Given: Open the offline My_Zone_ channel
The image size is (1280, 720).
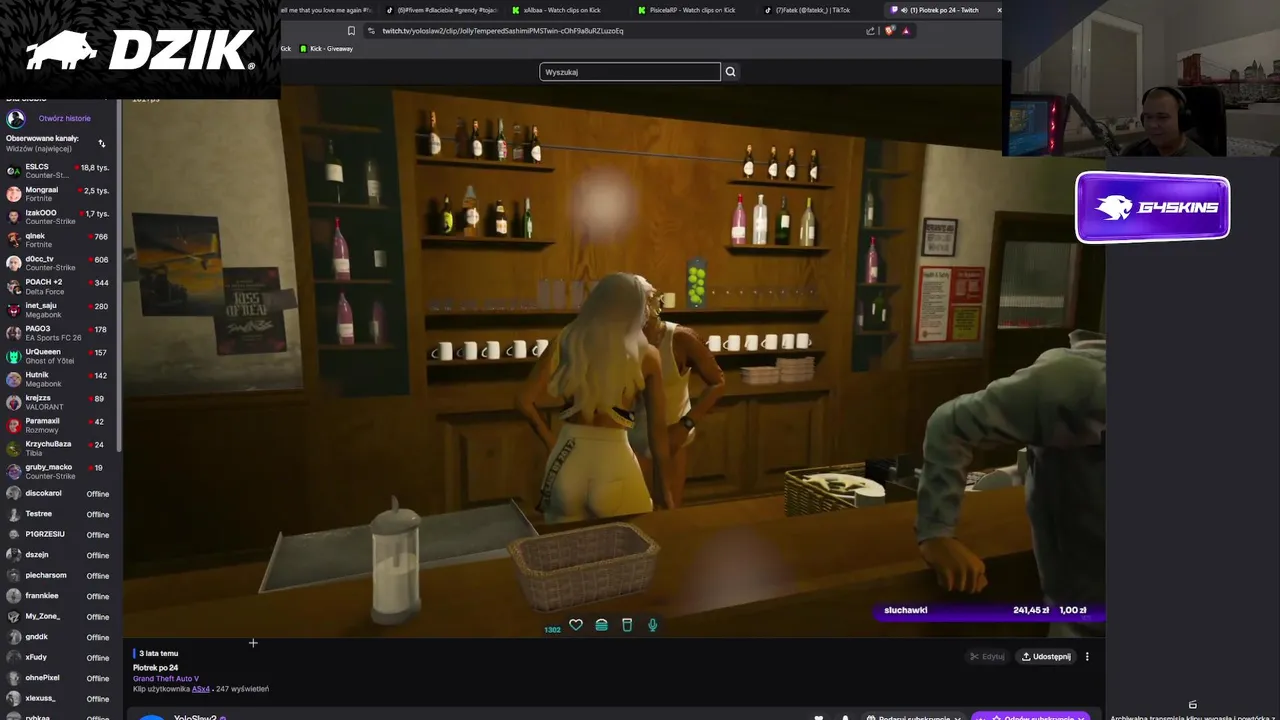Looking at the screenshot, I should (60, 616).
